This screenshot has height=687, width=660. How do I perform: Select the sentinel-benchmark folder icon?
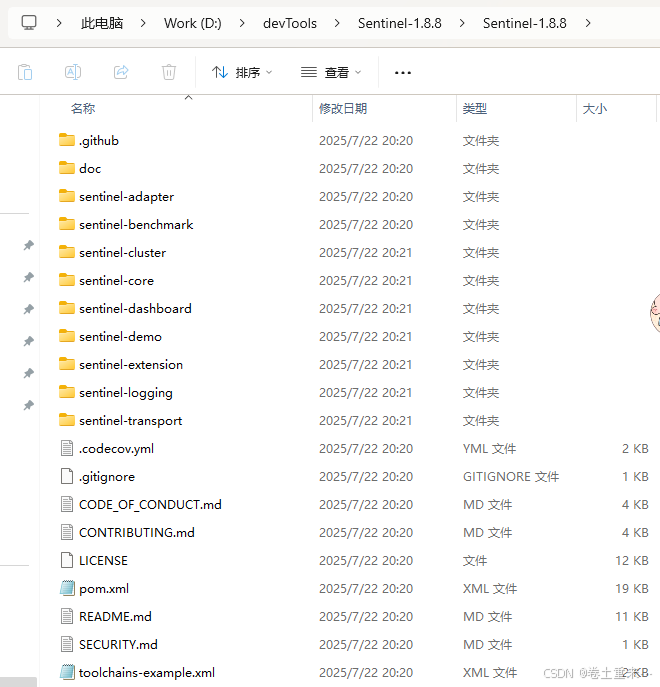(67, 224)
